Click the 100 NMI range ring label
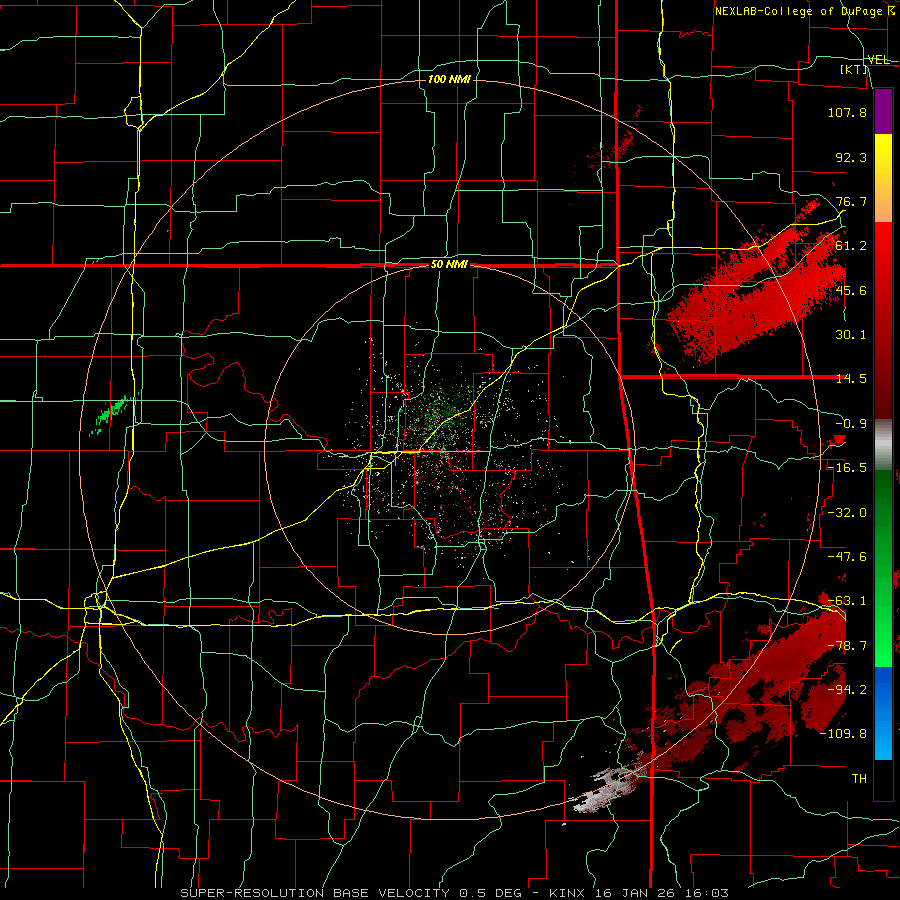 tap(449, 79)
